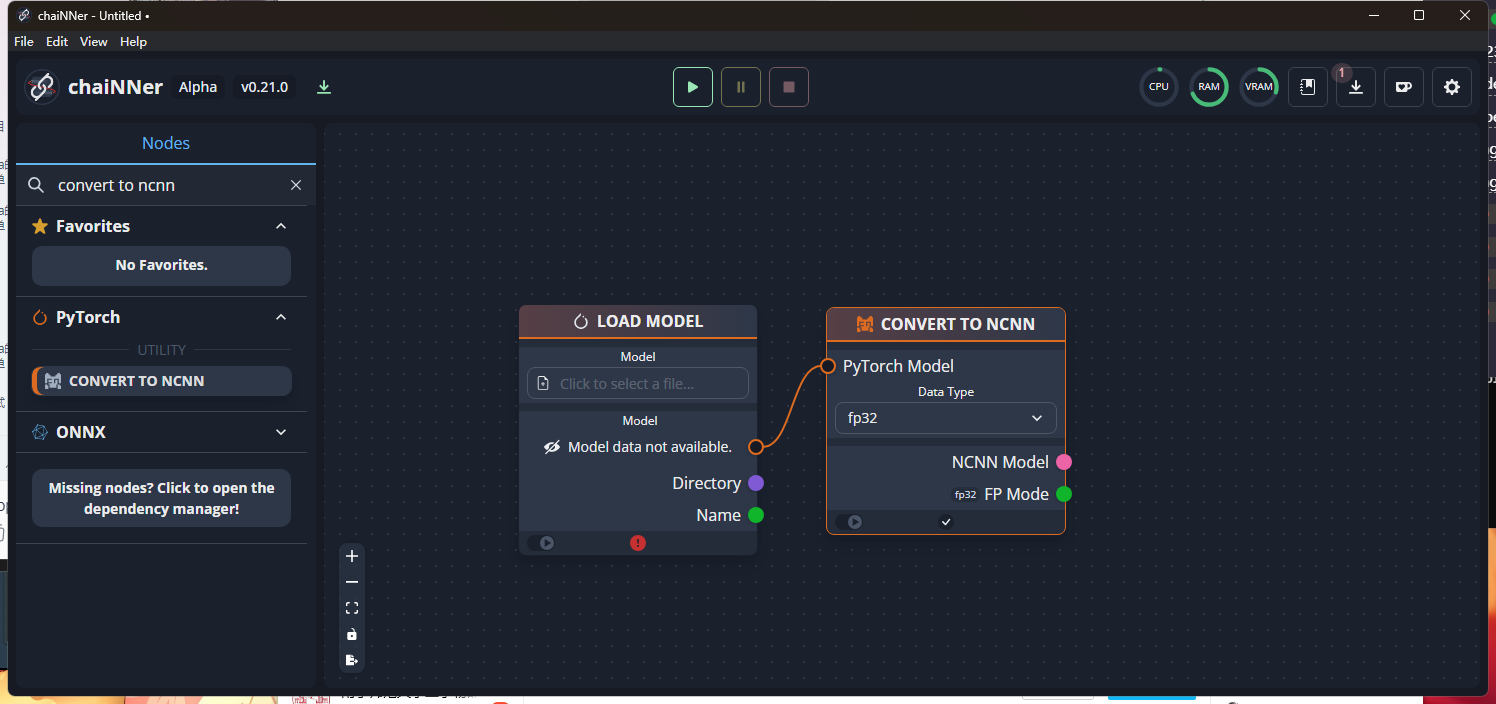Screen dimensions: 1496x704
Task: Click the fp32 tag beside FP Mode
Action: coord(965,494)
